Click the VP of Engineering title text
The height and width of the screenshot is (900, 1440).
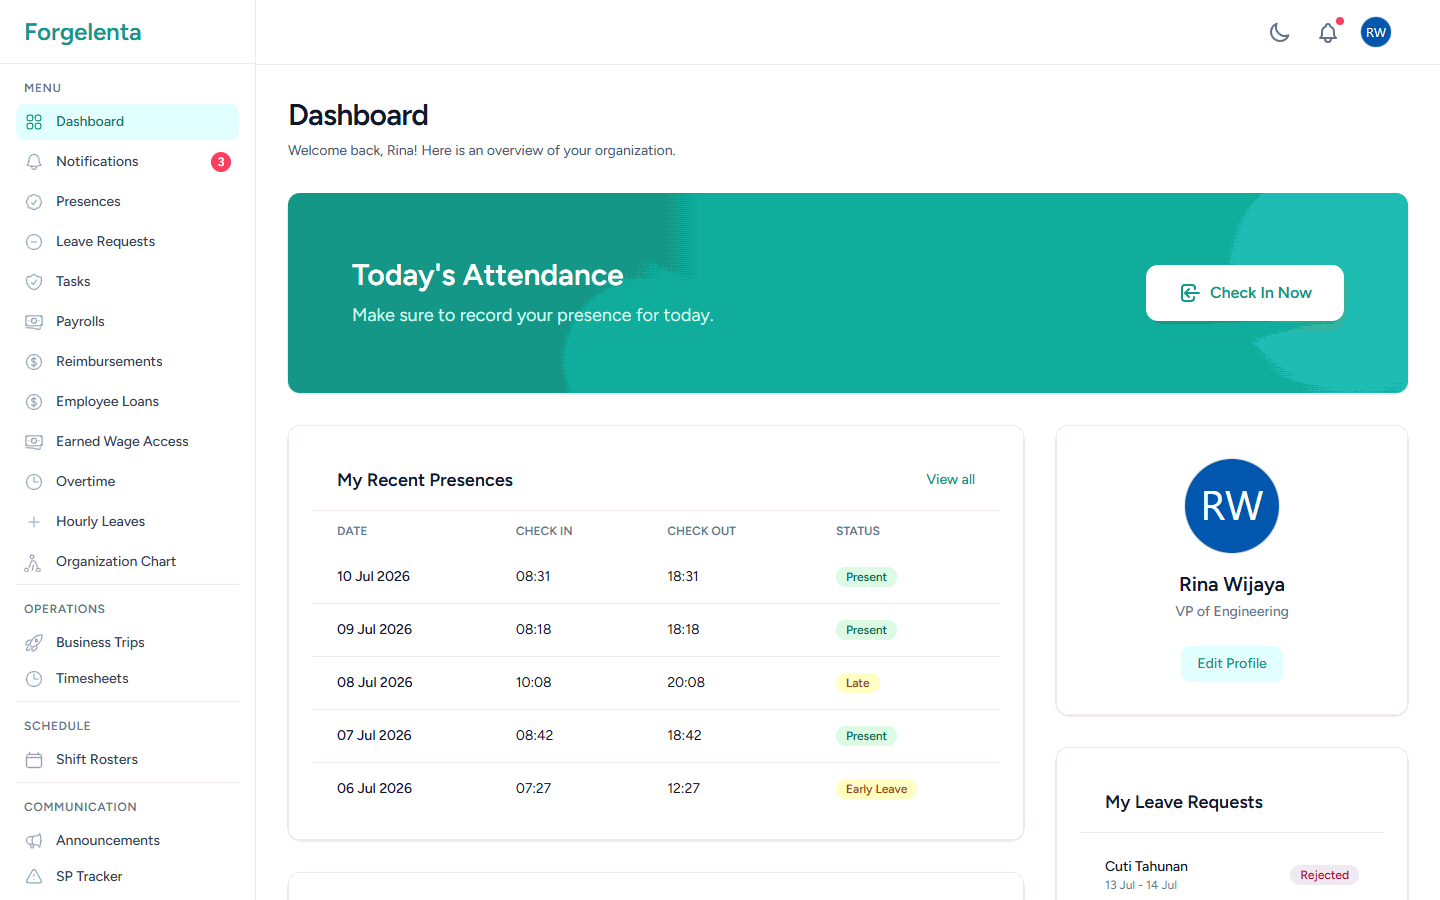(x=1232, y=612)
